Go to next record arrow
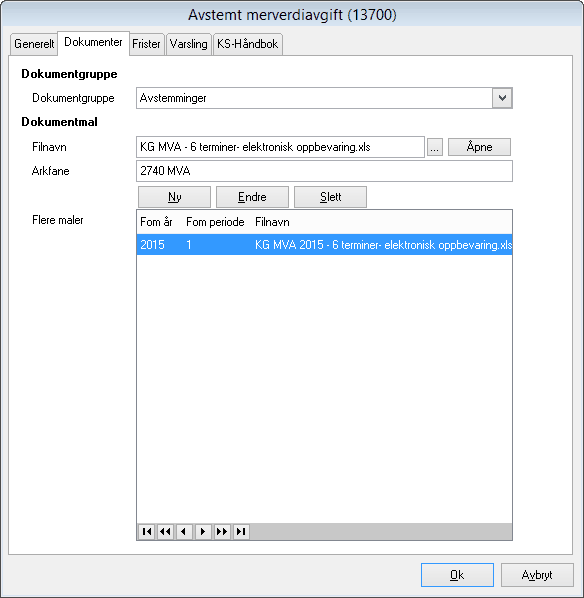Screen dimensions: 584x598 tap(203, 531)
